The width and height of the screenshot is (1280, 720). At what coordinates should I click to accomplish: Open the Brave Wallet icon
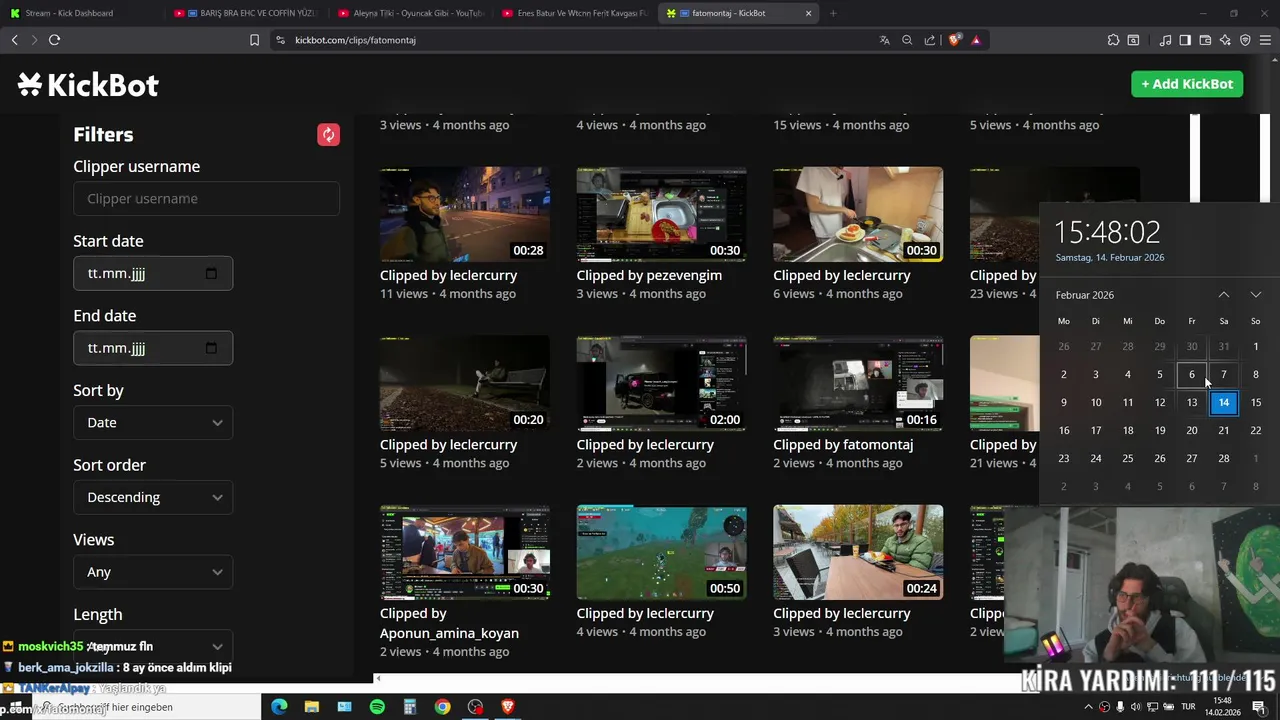tap(1205, 40)
